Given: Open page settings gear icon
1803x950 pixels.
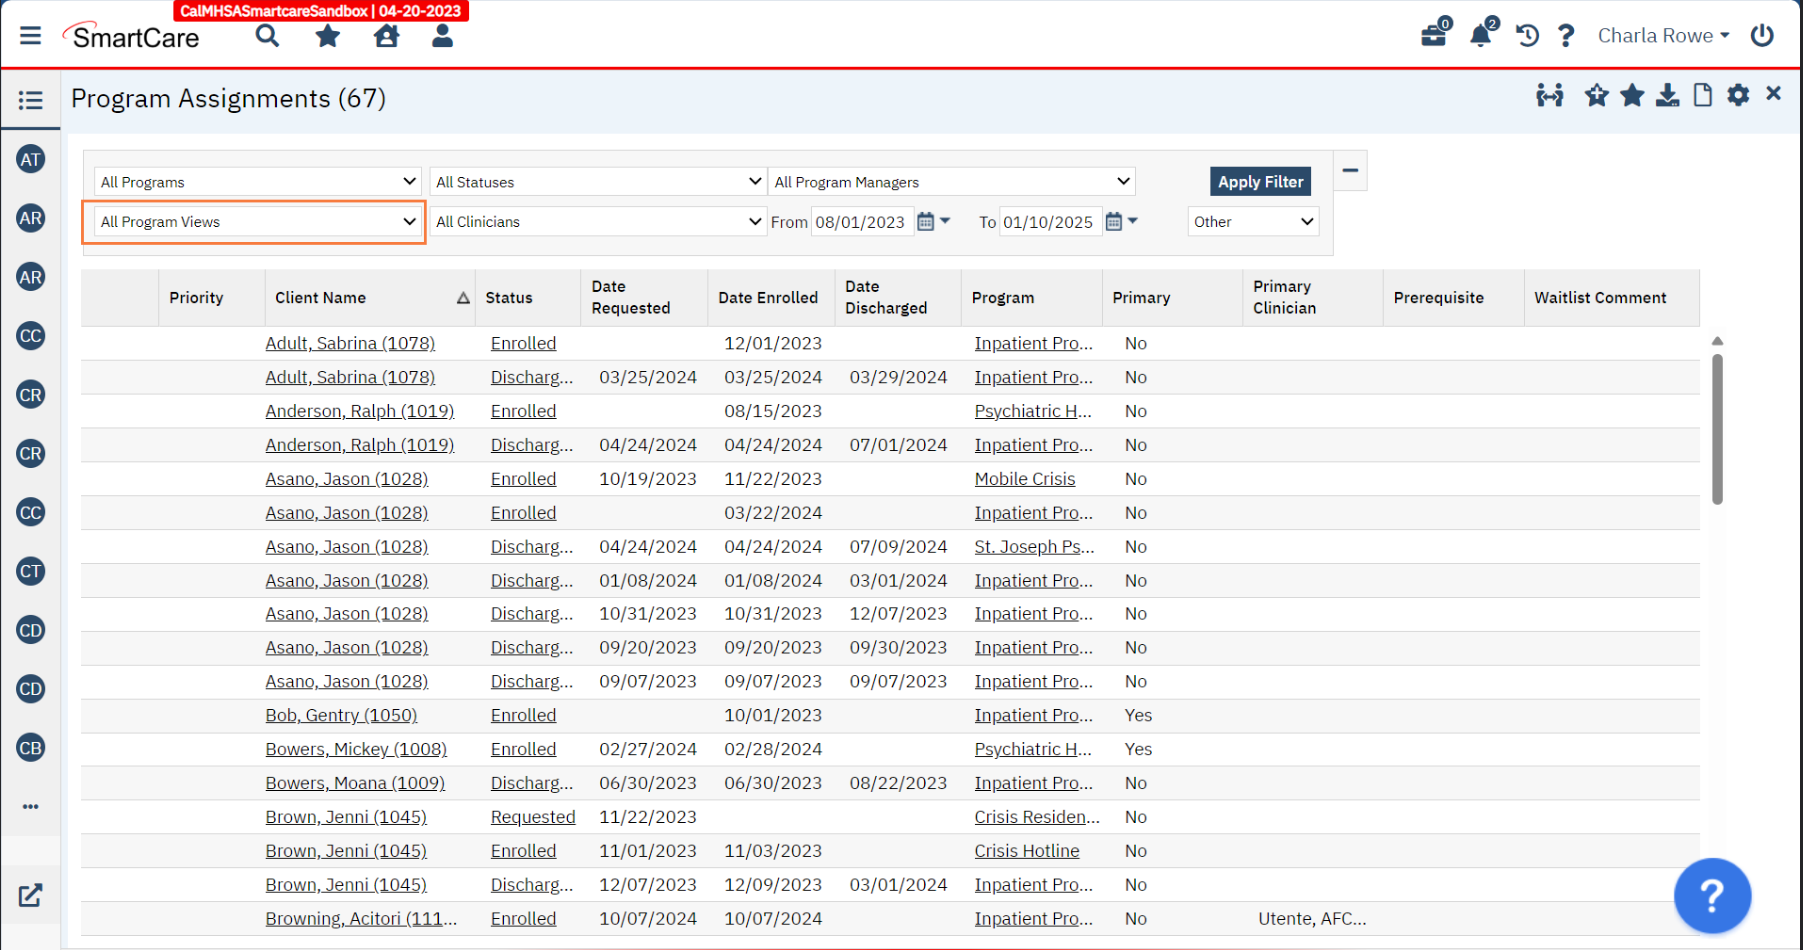Looking at the screenshot, I should point(1738,95).
